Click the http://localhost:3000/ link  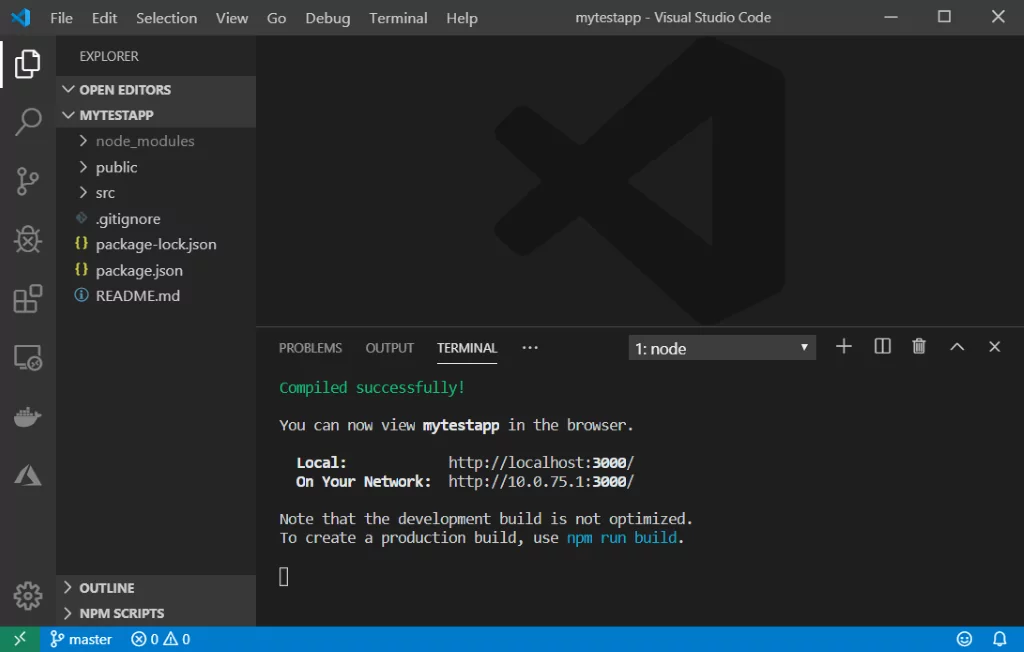pyautogui.click(x=541, y=463)
